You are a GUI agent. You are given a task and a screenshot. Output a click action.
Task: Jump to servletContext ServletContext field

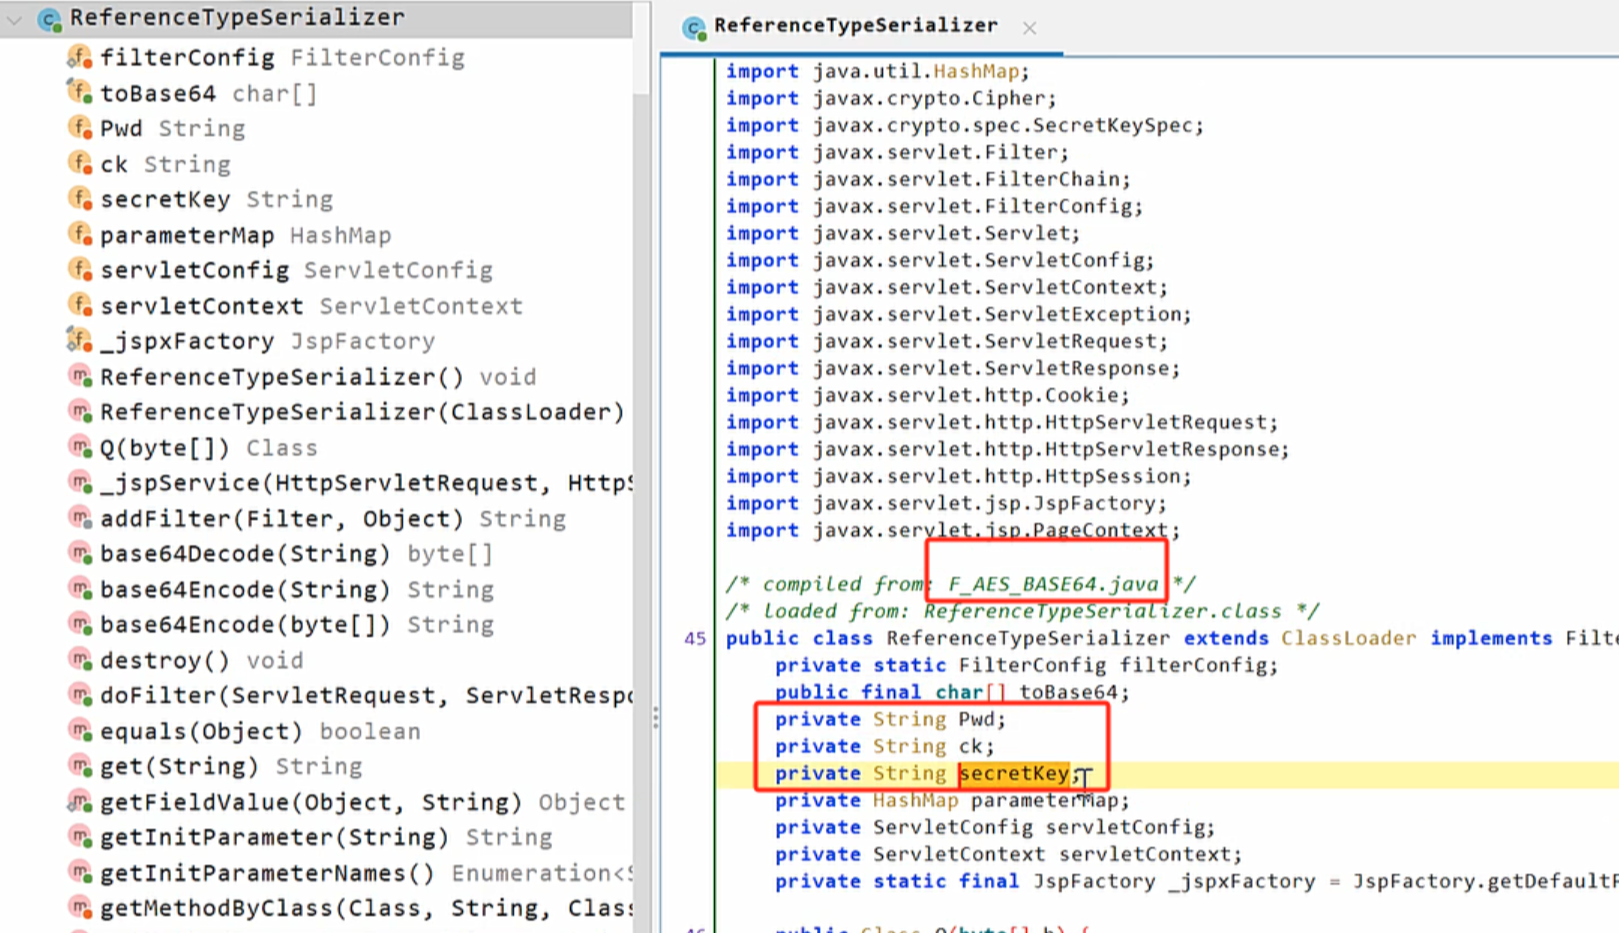point(311,306)
